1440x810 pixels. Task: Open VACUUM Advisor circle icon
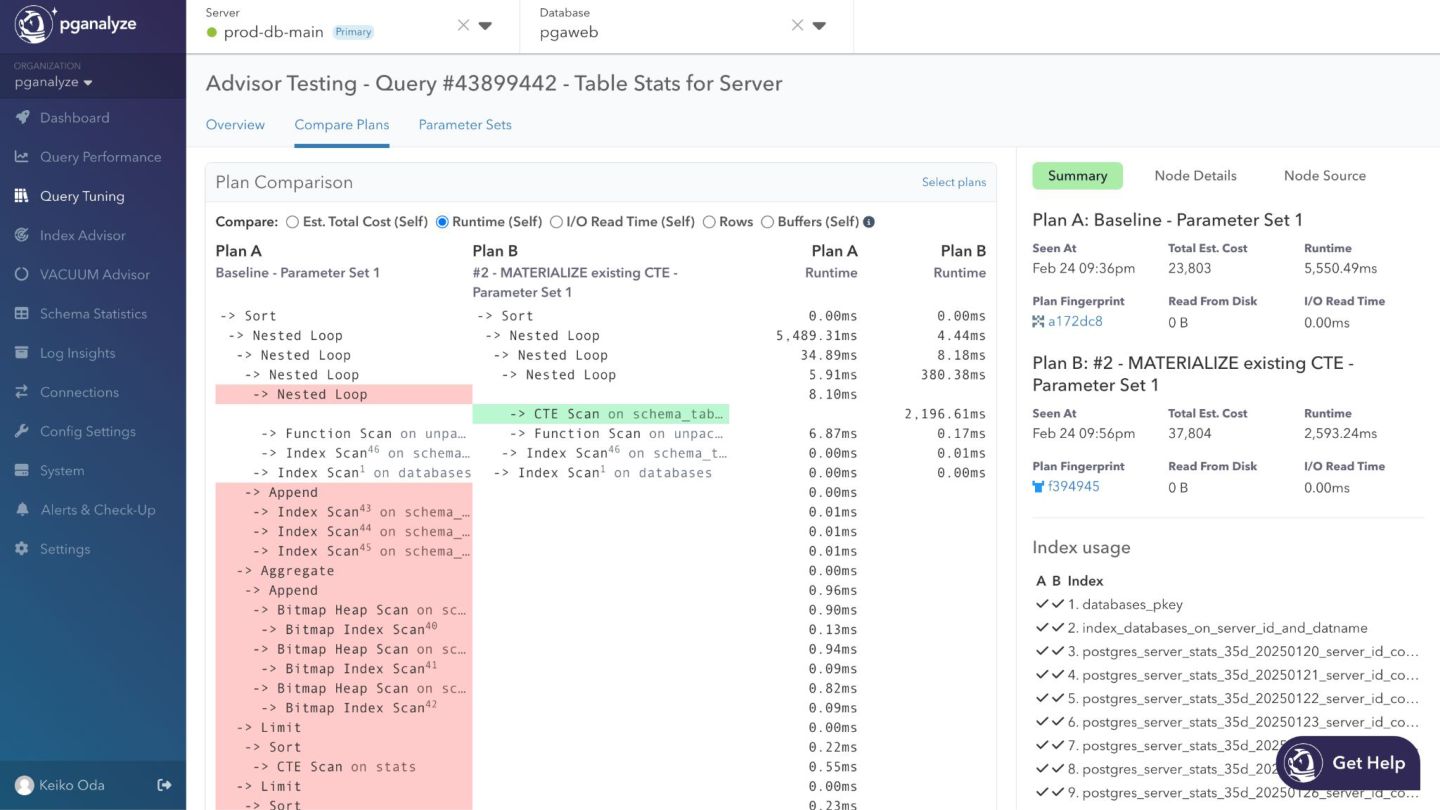pos(21,274)
